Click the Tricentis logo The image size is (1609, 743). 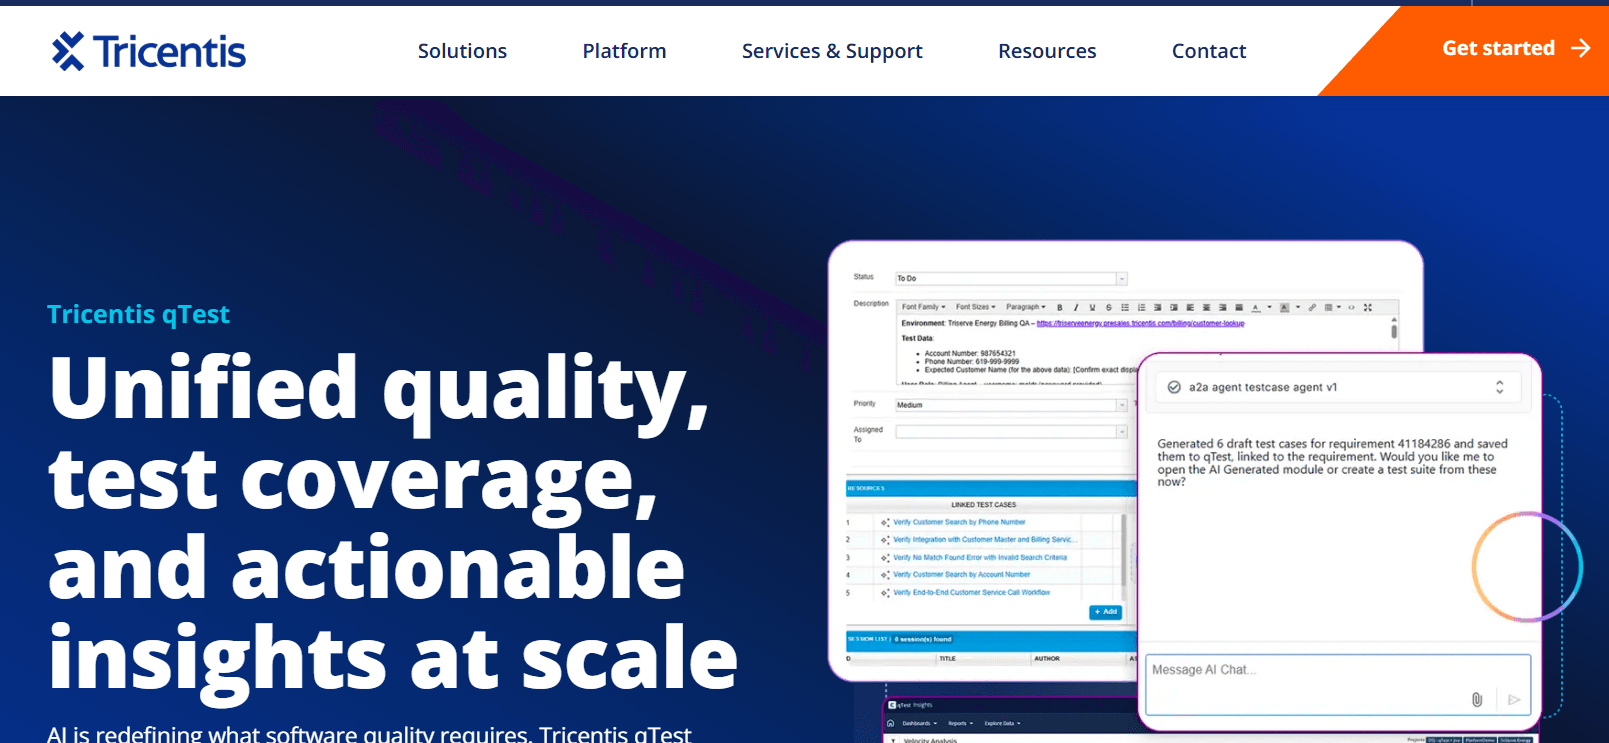coord(149,51)
